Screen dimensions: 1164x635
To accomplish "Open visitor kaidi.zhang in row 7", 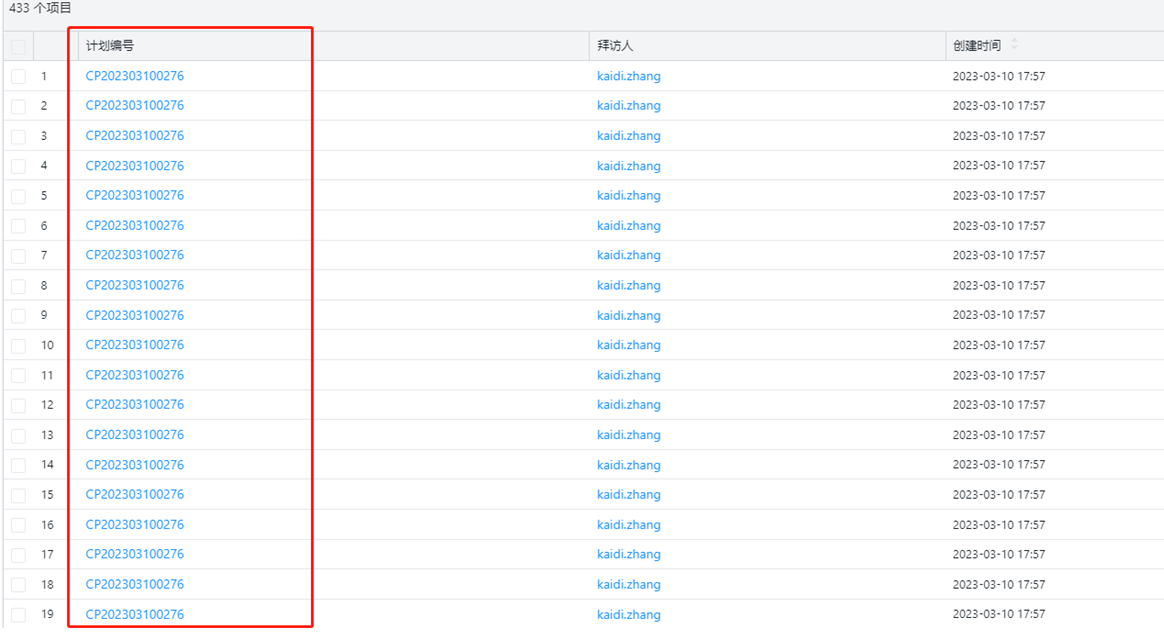I will tap(629, 255).
